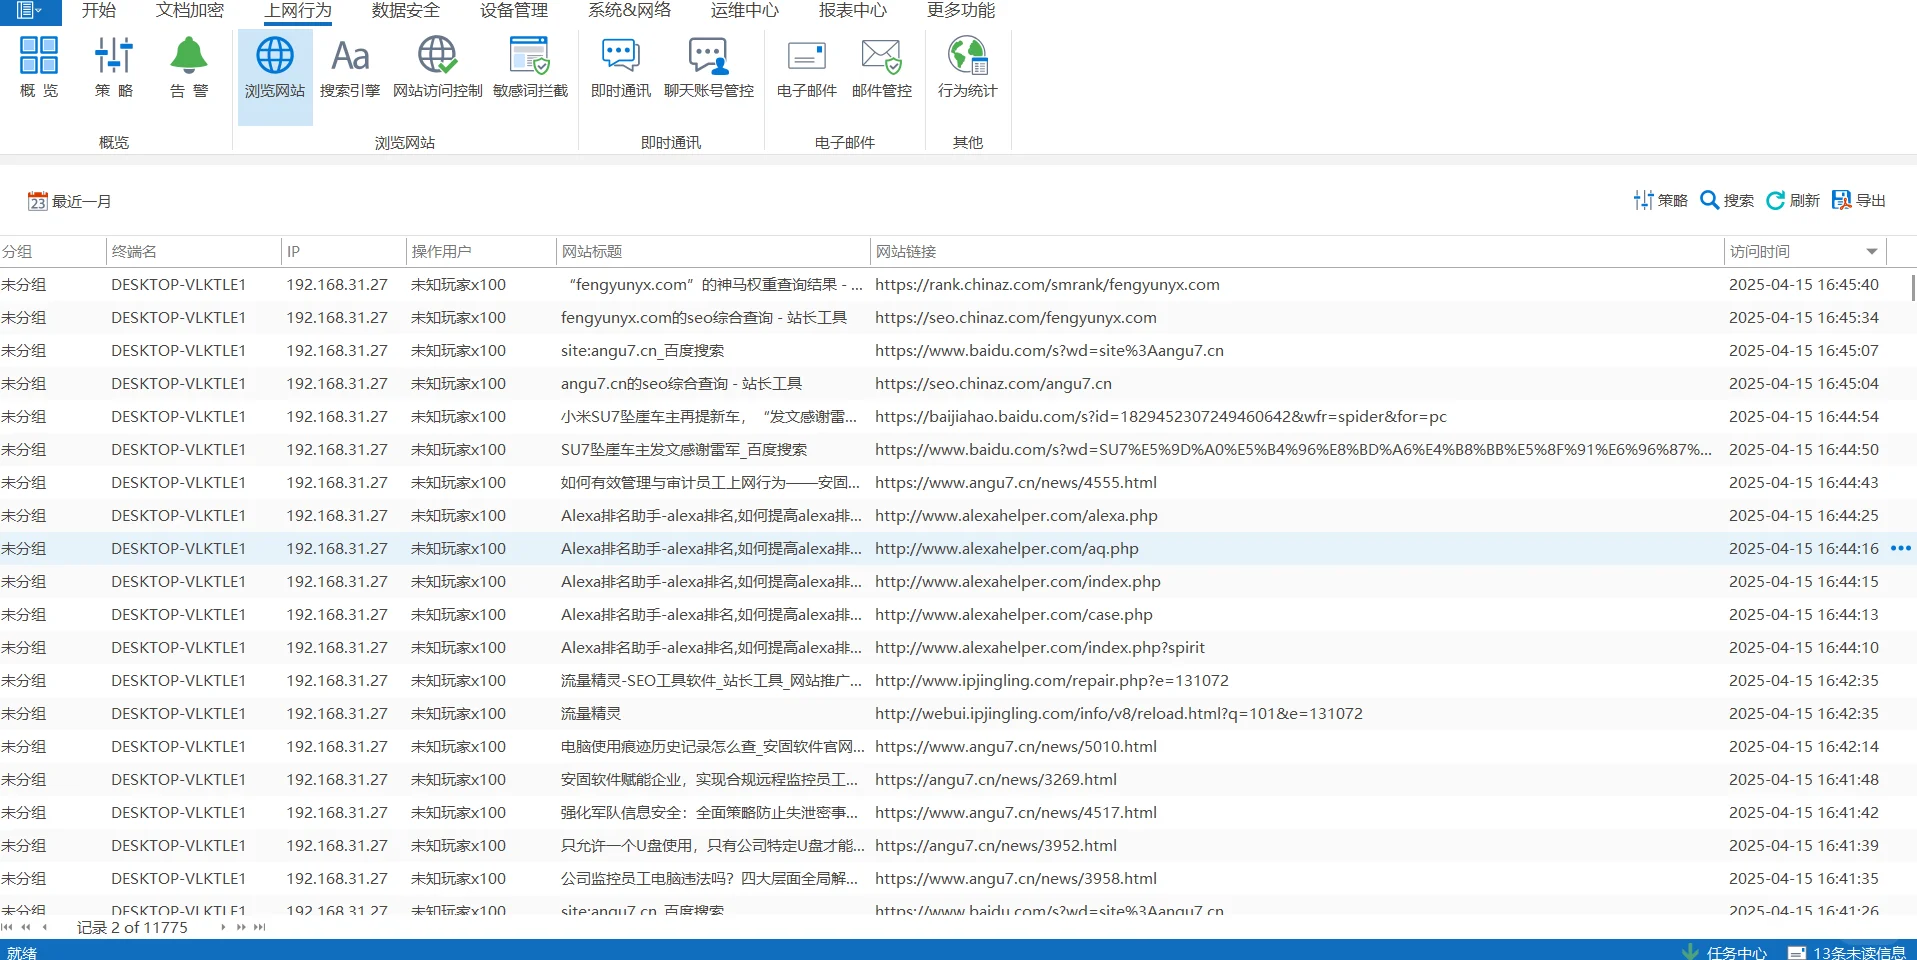Open the 概览 overview panel
Viewport: 1917px width, 960px height.
pyautogui.click(x=37, y=67)
